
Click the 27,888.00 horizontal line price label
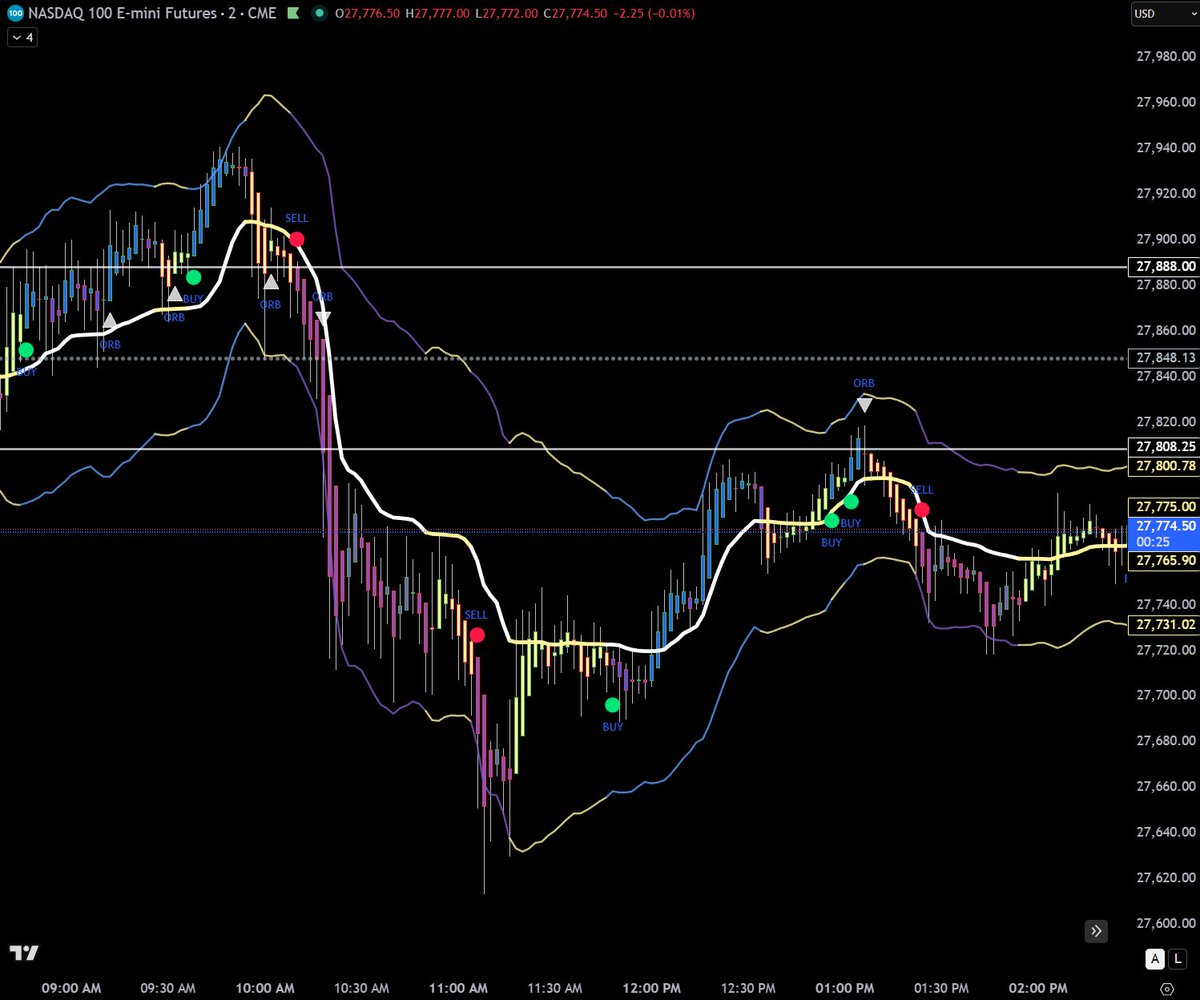[1162, 267]
